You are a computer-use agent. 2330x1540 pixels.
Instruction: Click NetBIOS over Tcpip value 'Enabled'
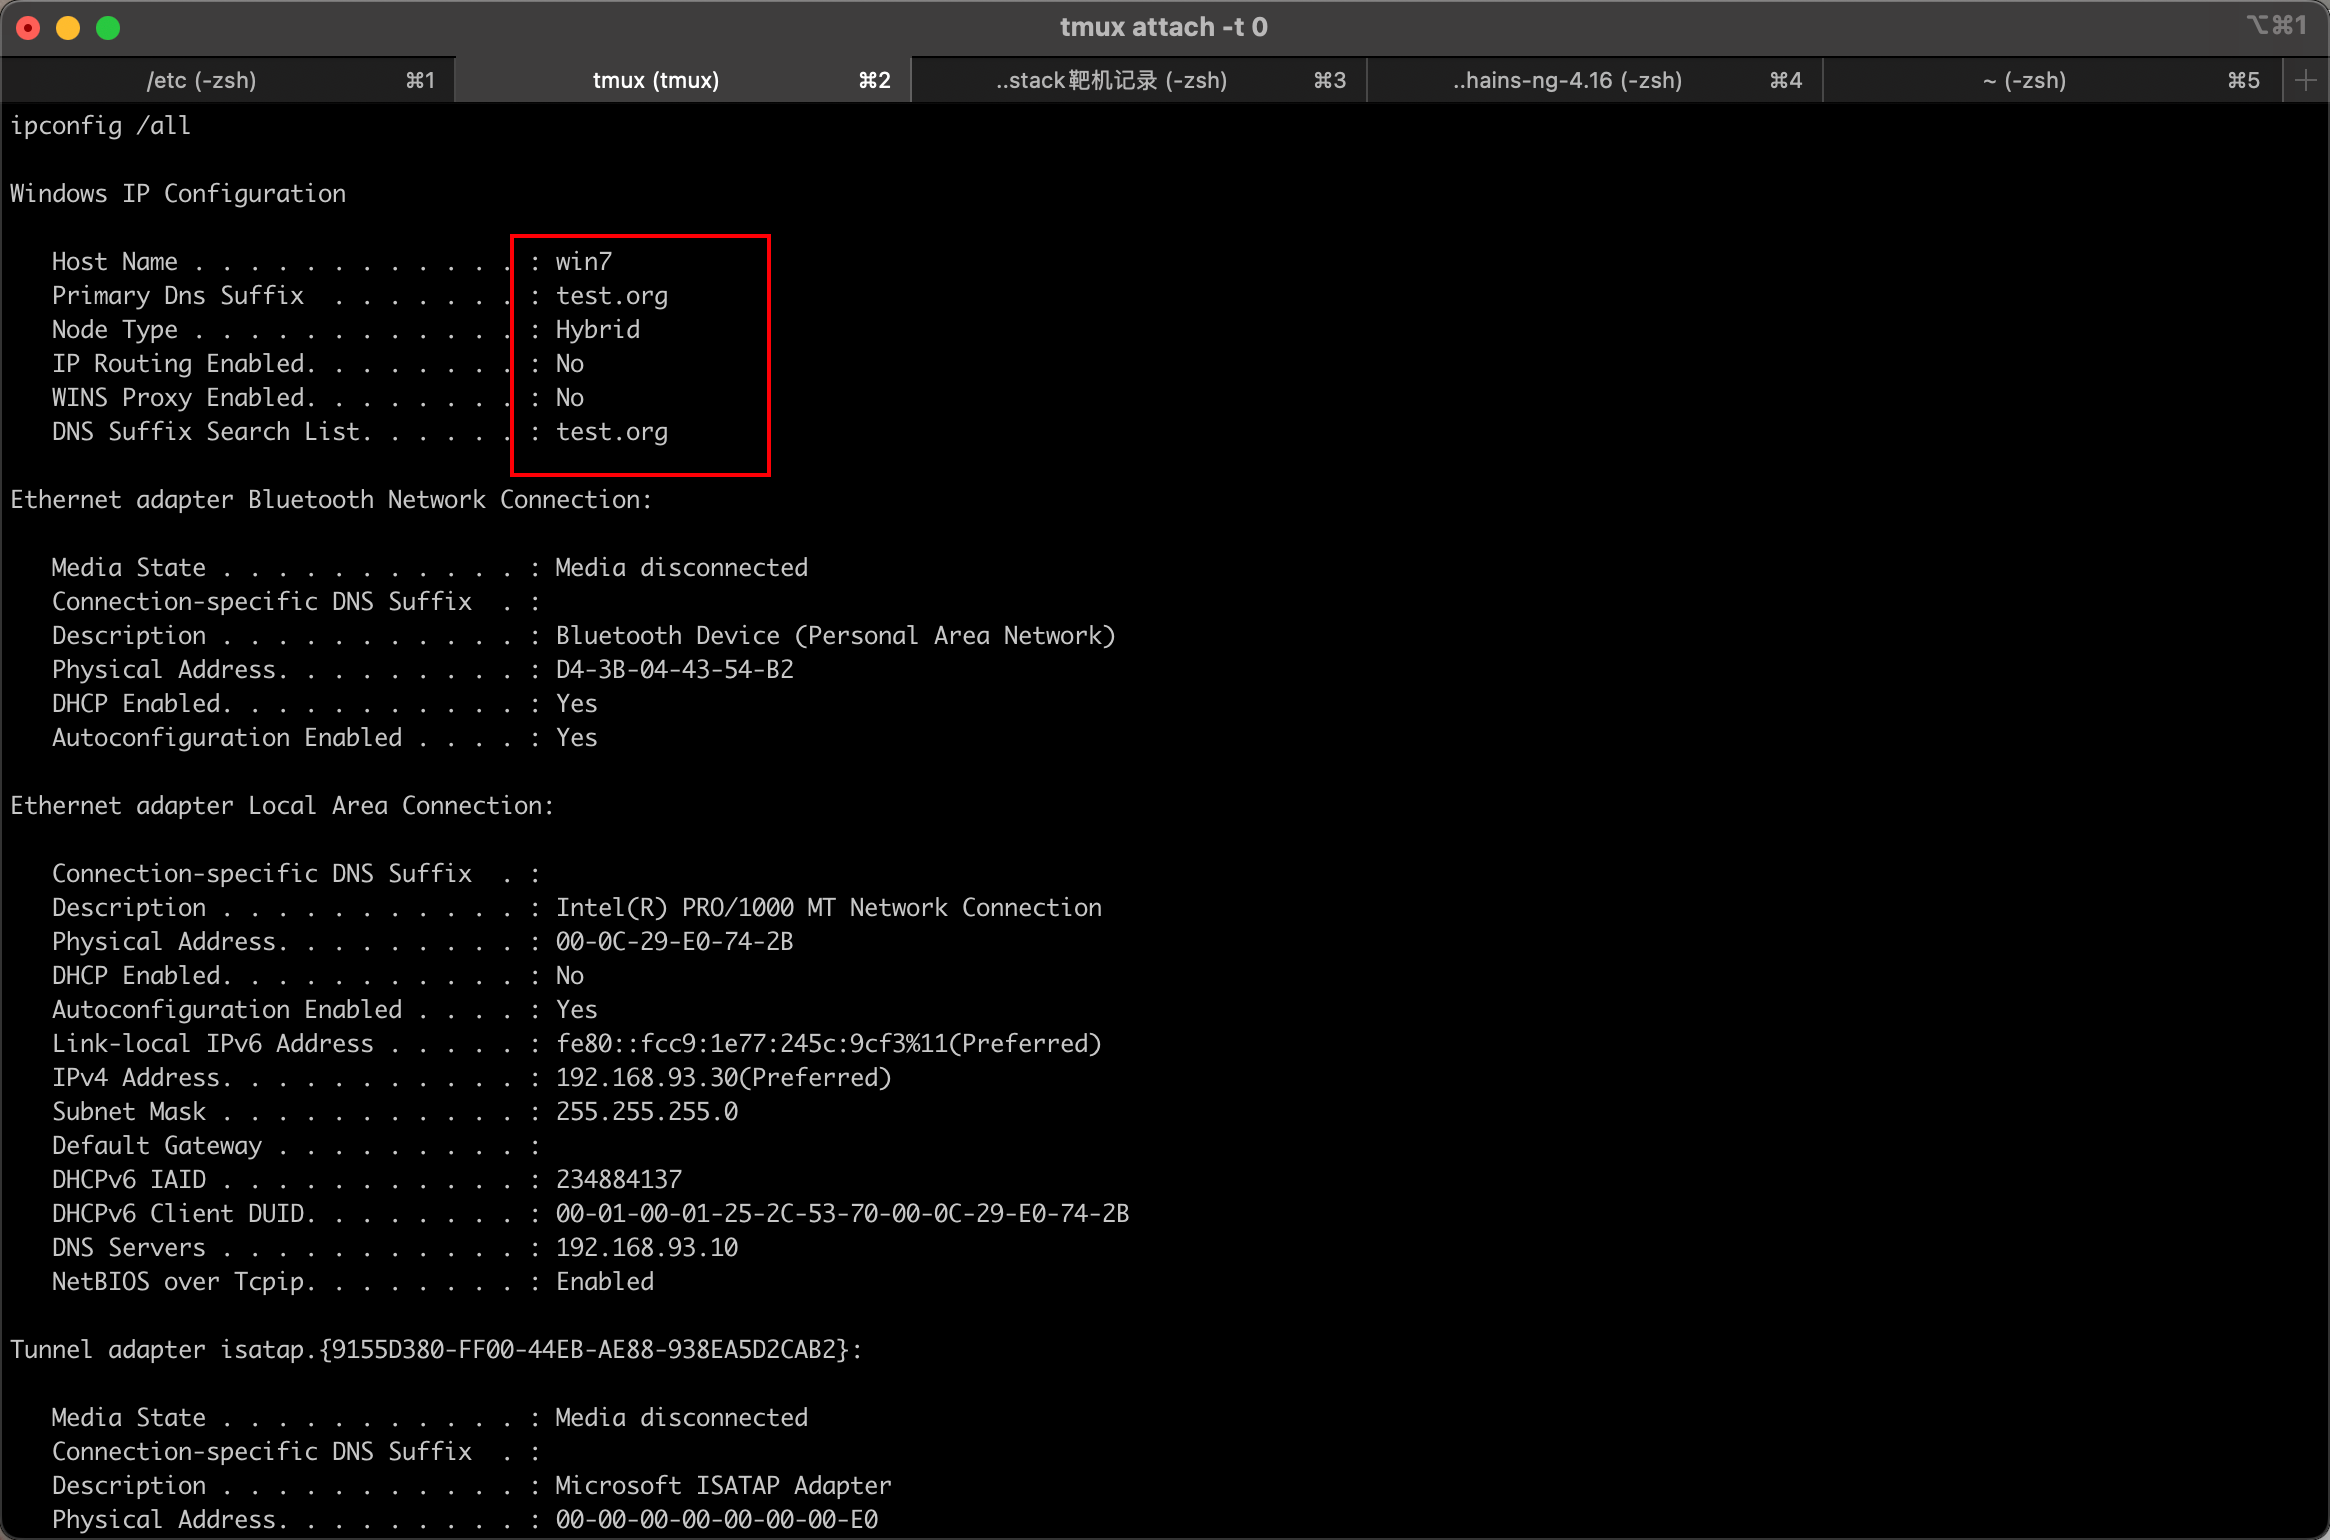(x=605, y=1282)
